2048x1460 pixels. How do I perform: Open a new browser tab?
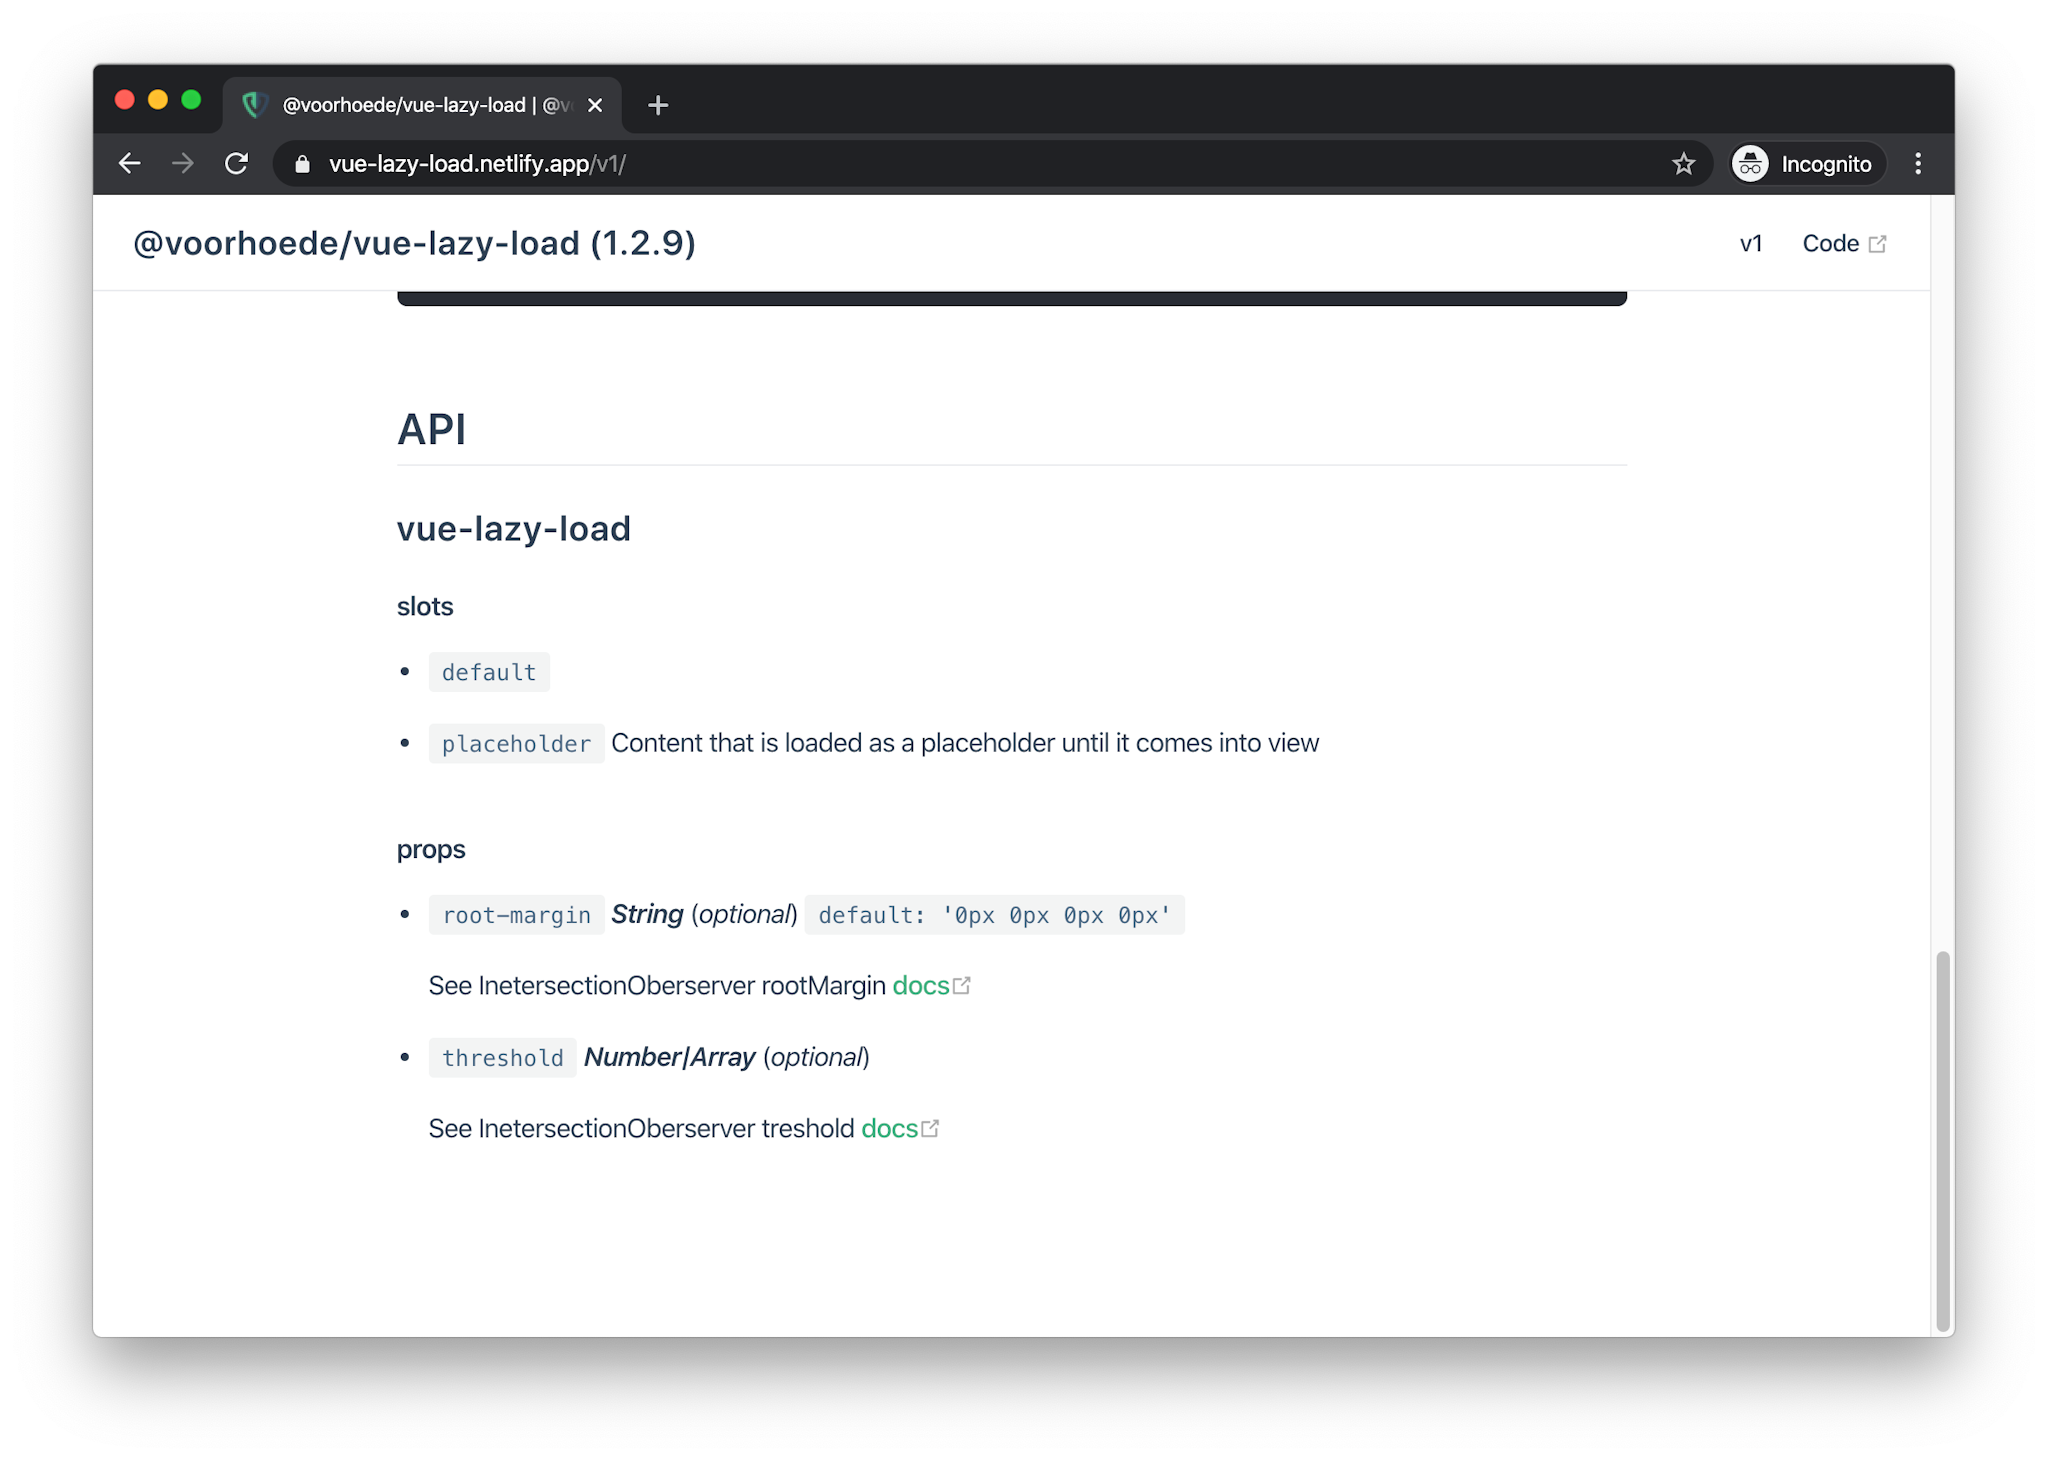pos(657,104)
